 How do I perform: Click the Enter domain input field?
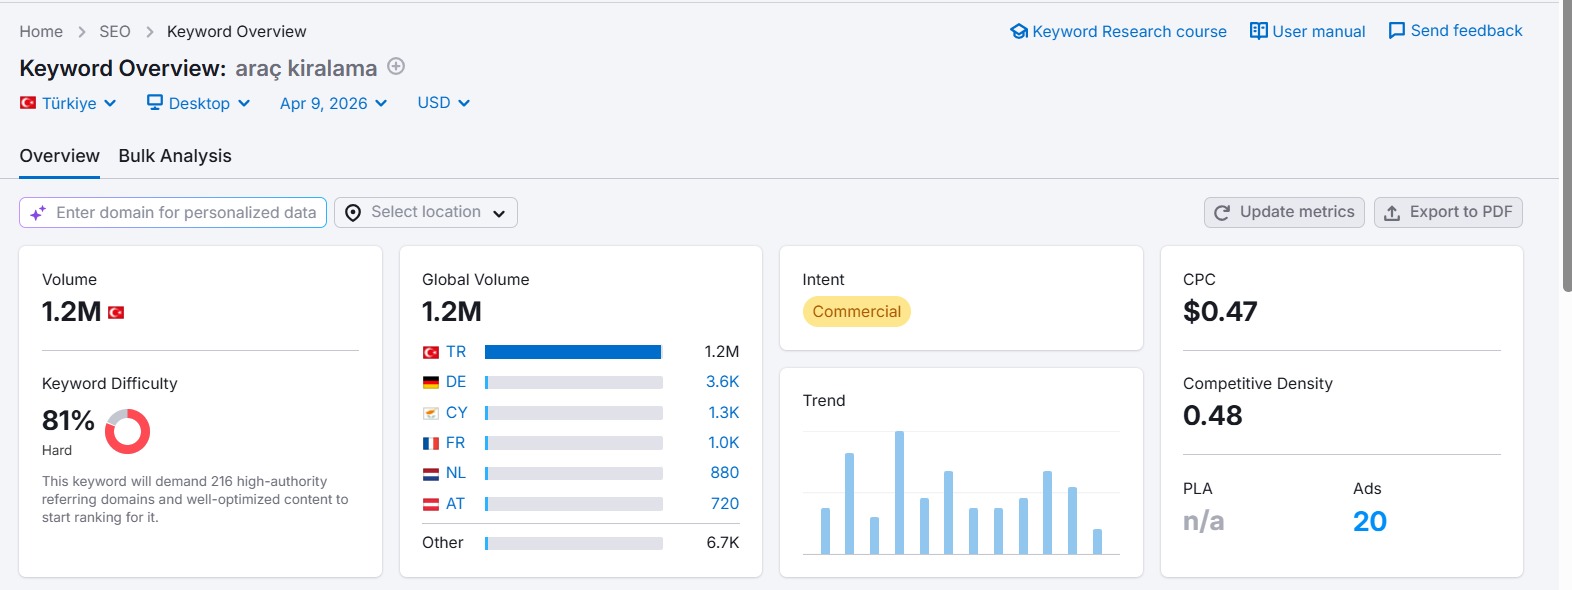click(x=186, y=212)
